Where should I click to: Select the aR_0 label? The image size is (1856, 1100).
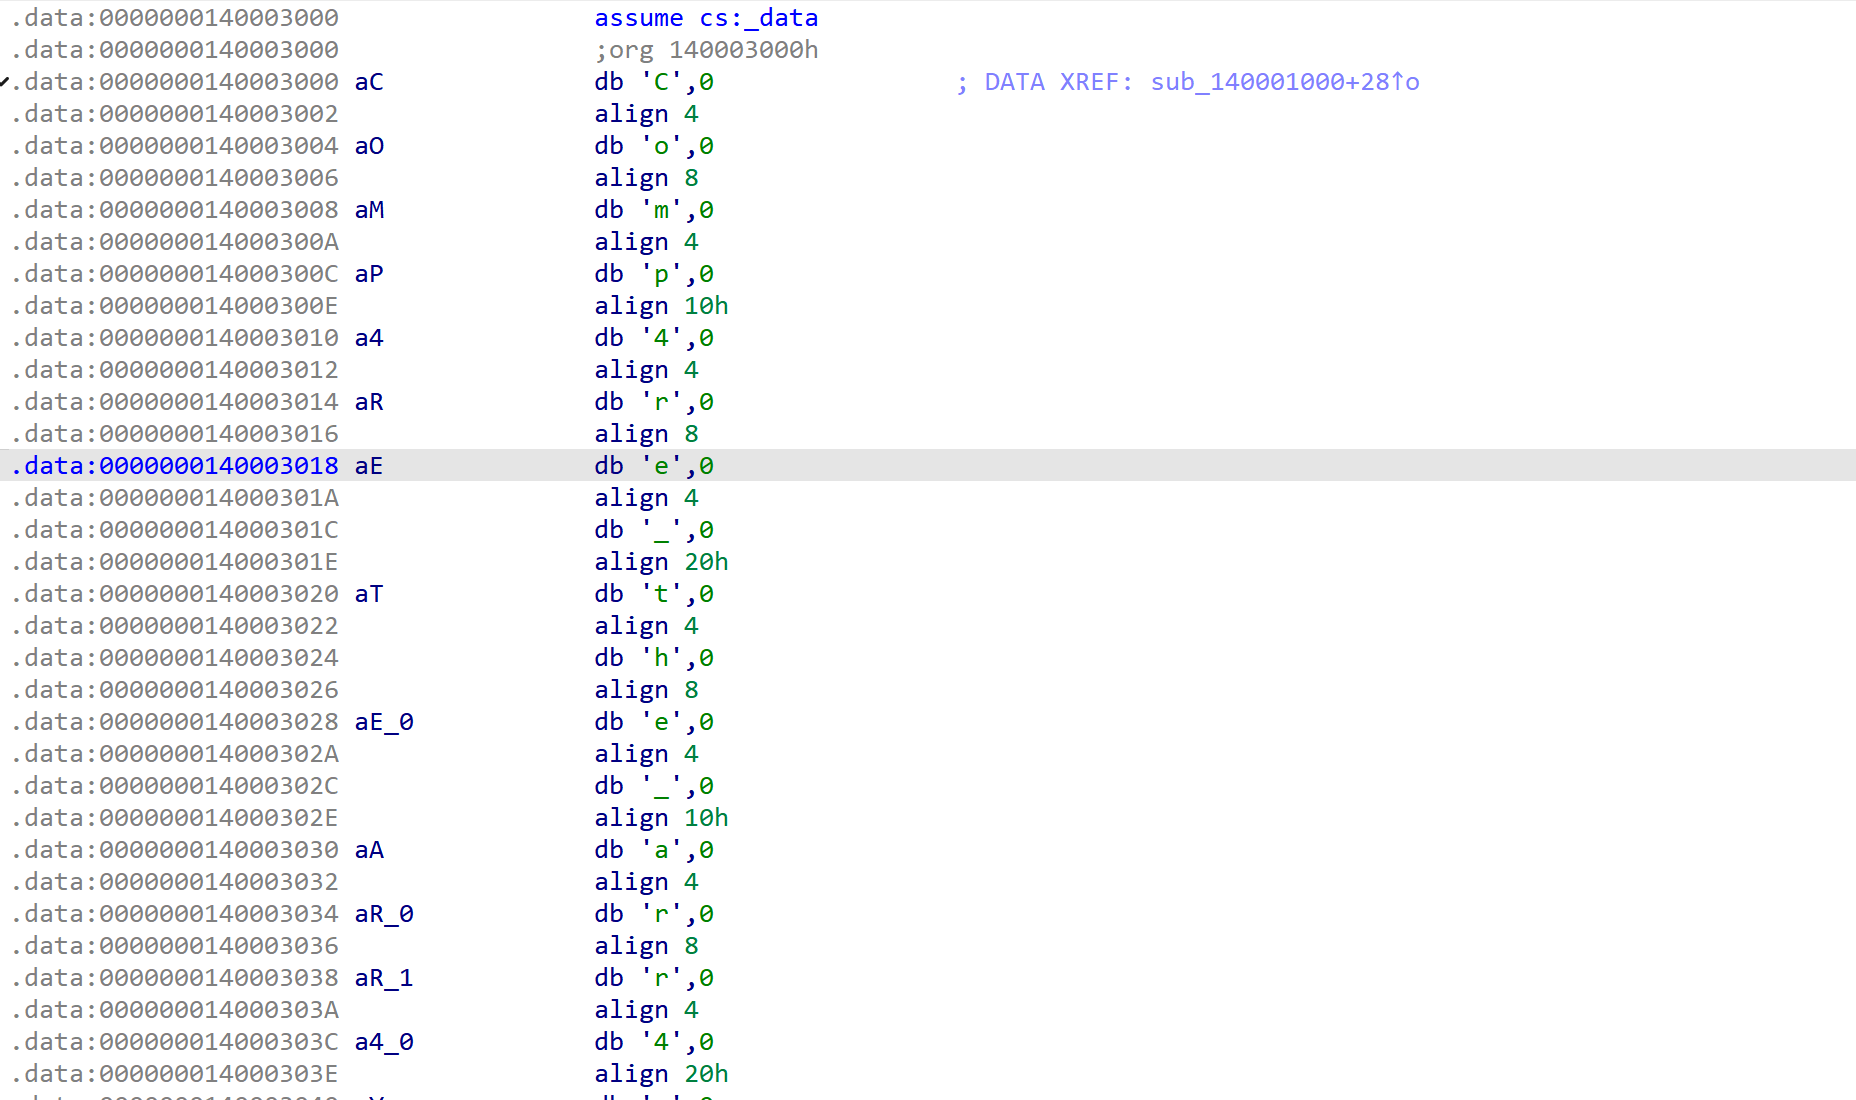tap(383, 913)
